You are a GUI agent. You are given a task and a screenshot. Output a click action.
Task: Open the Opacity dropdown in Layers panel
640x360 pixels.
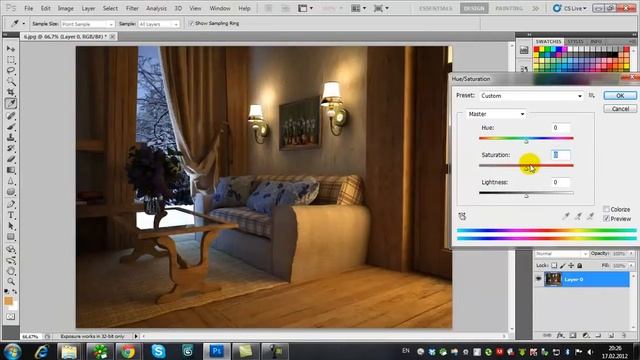(x=631, y=254)
